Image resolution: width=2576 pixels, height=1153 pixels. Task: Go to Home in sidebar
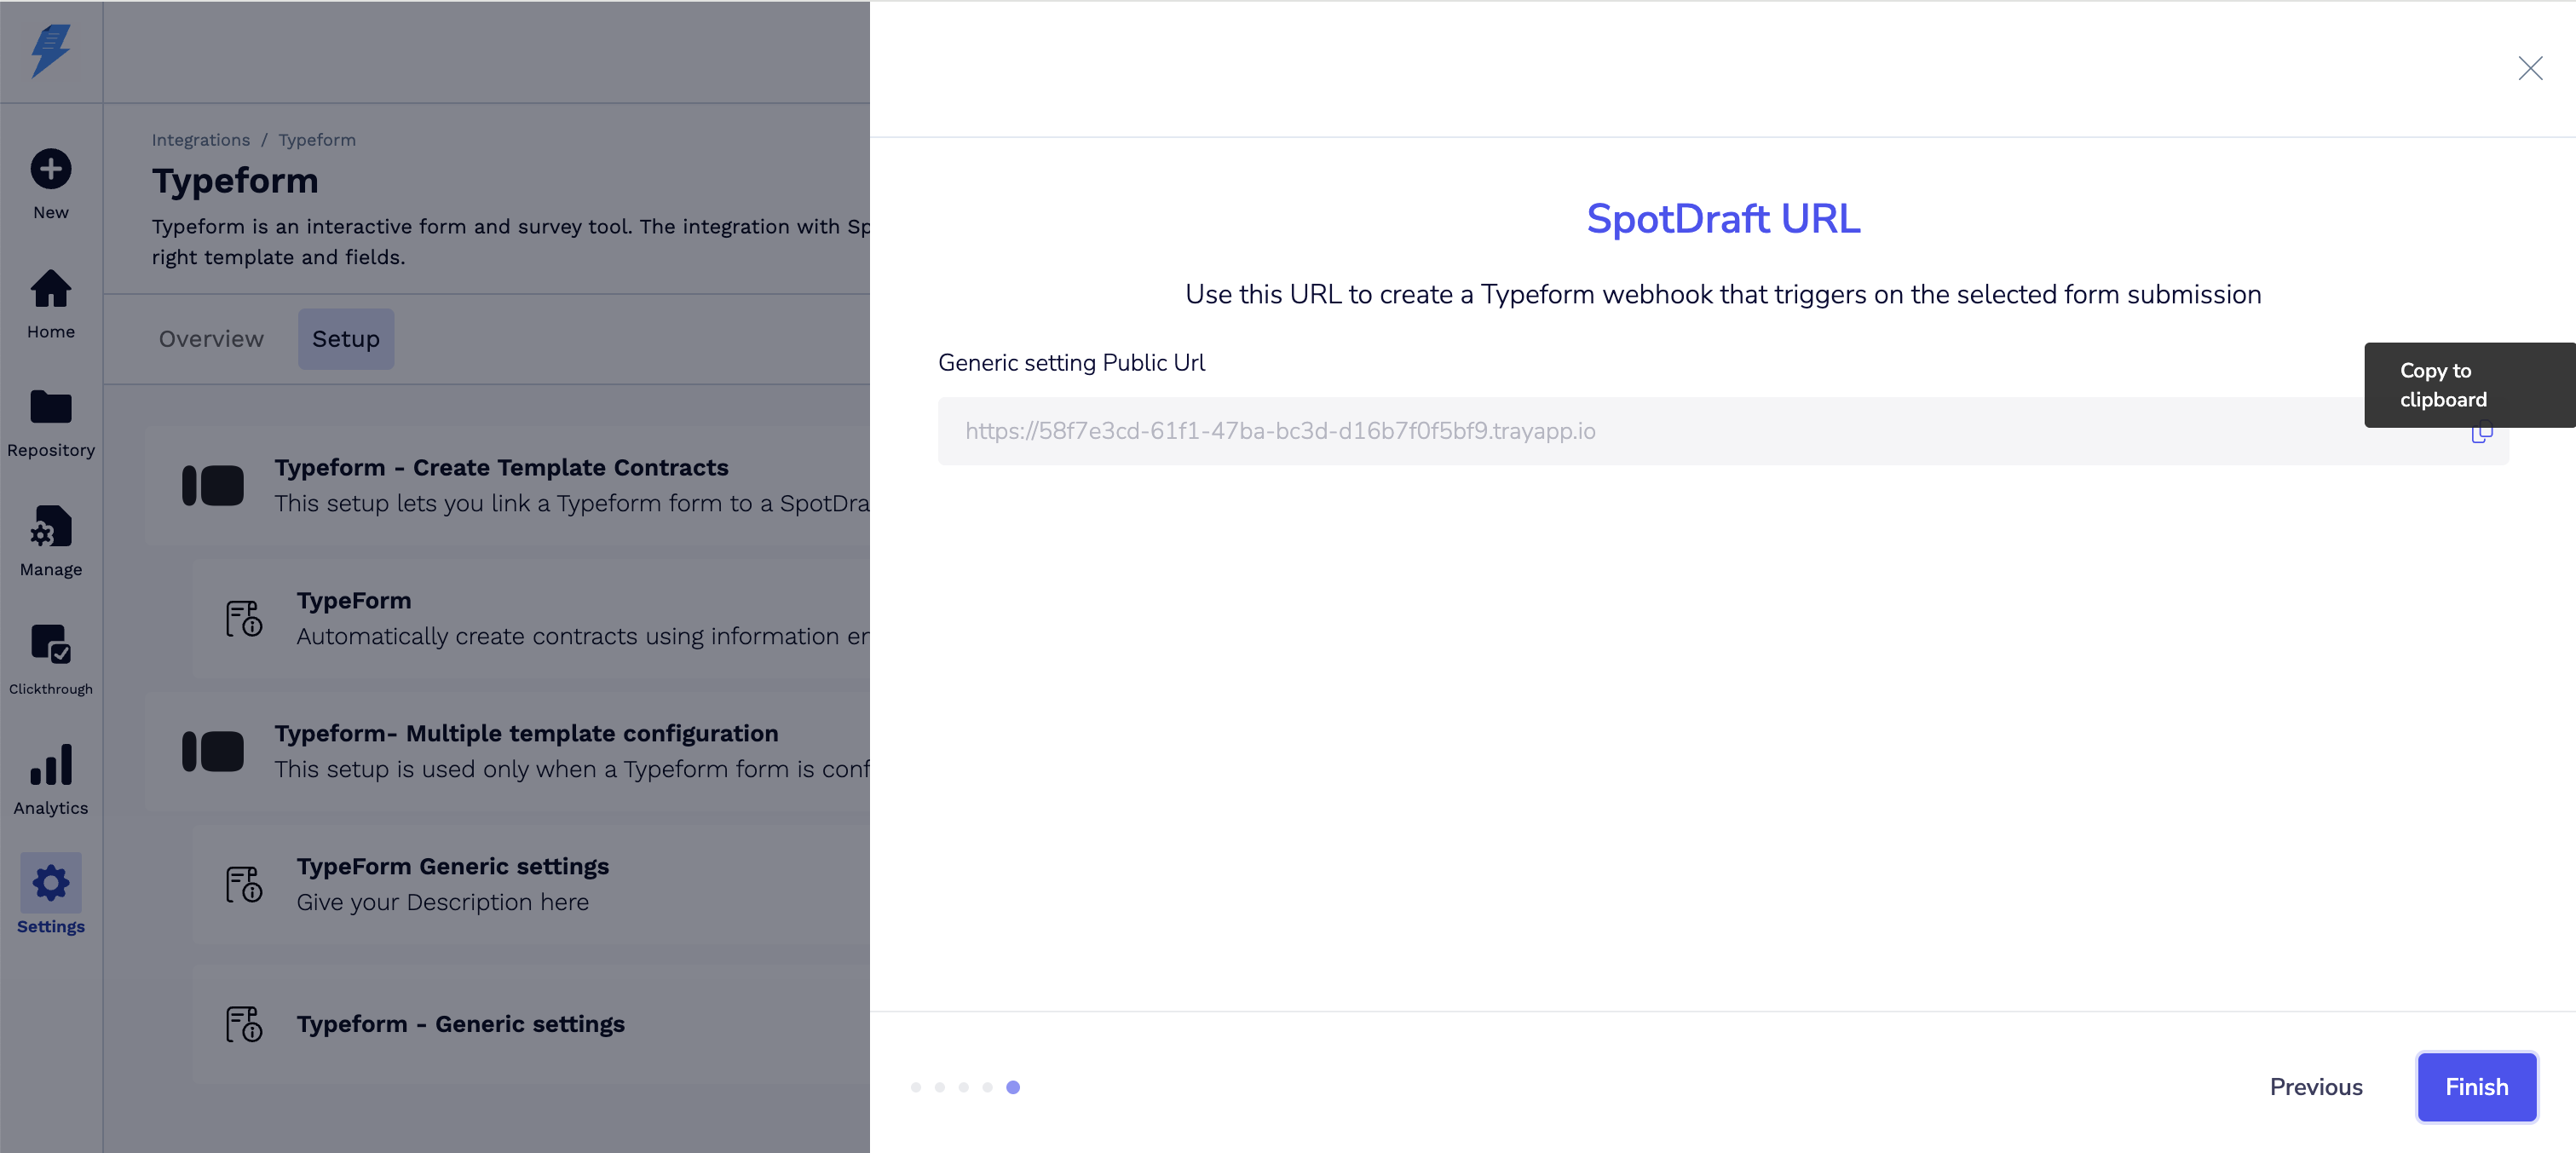point(50,289)
